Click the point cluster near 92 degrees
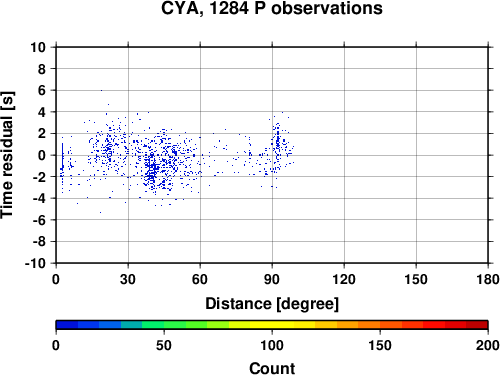Viewport: 500px width, 375px height. pos(277,143)
